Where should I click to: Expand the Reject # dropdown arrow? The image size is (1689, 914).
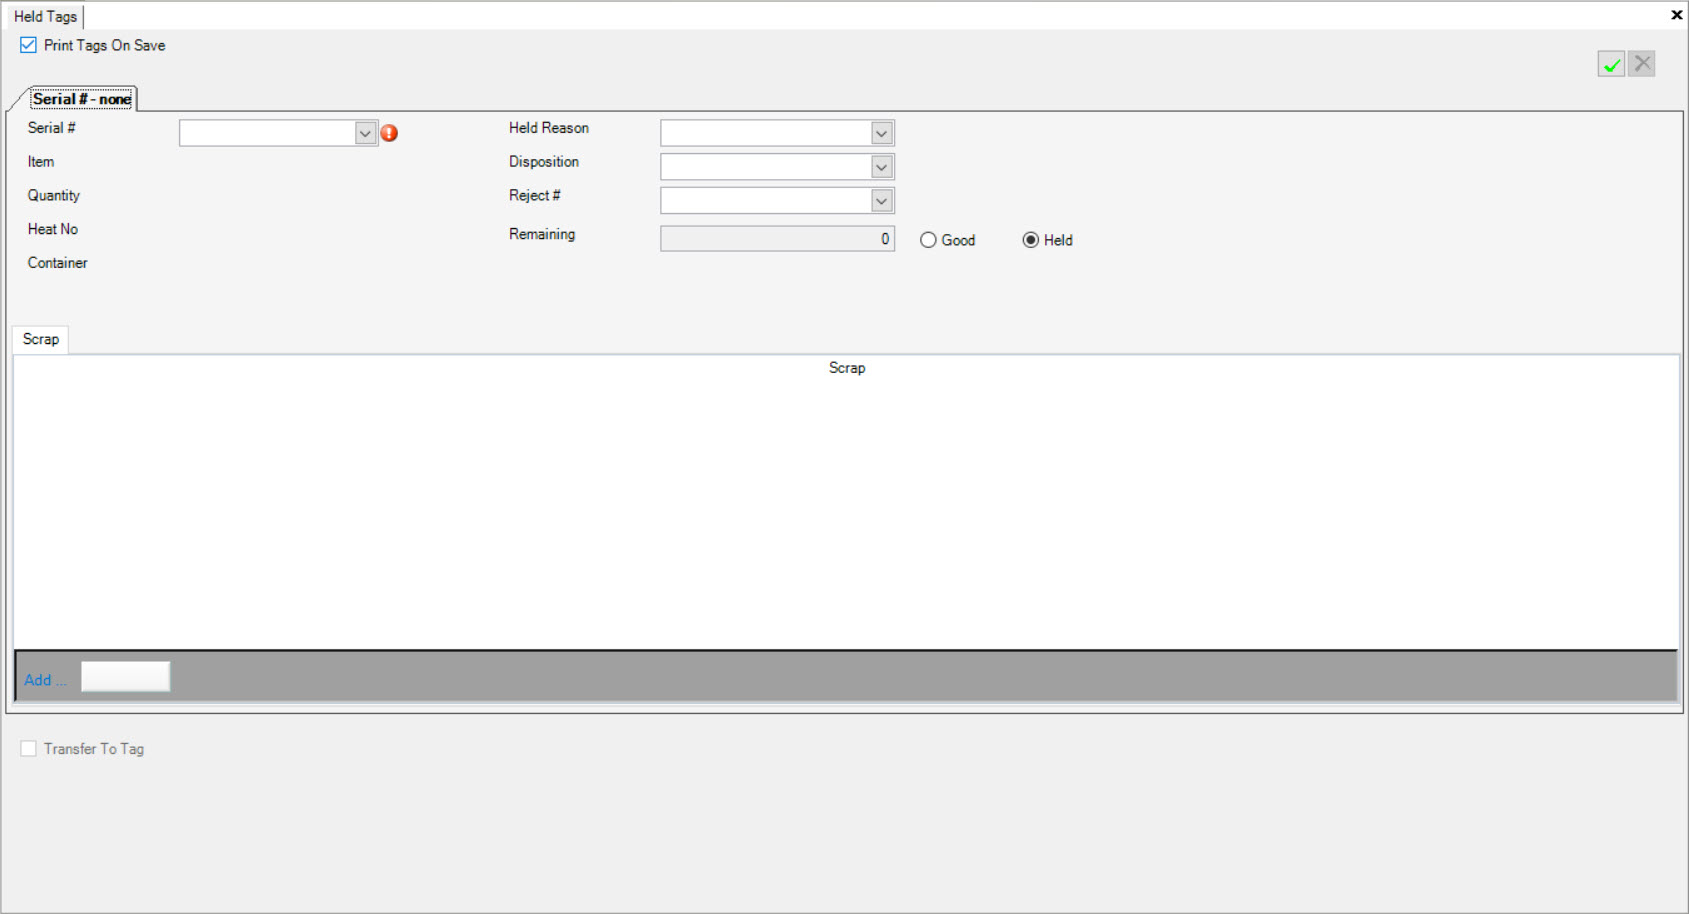[x=881, y=201]
